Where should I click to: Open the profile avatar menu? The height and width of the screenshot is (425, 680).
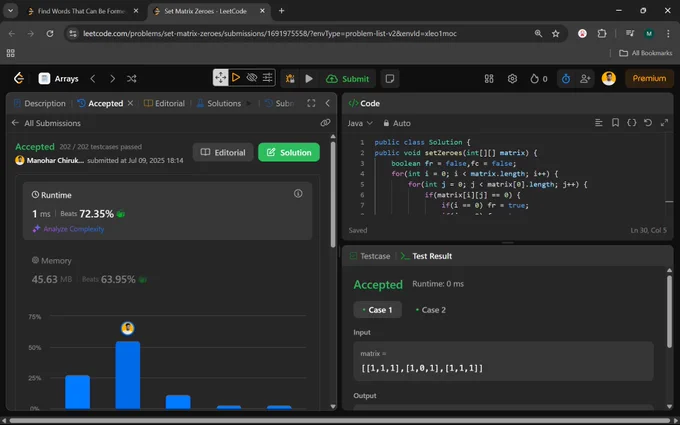point(608,78)
